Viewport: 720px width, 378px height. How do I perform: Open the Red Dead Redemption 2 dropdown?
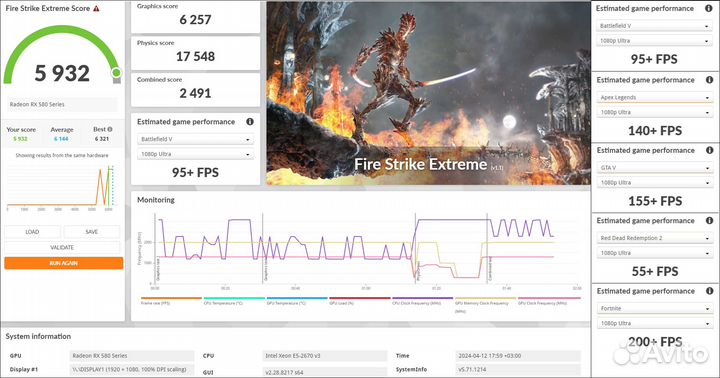click(x=655, y=238)
